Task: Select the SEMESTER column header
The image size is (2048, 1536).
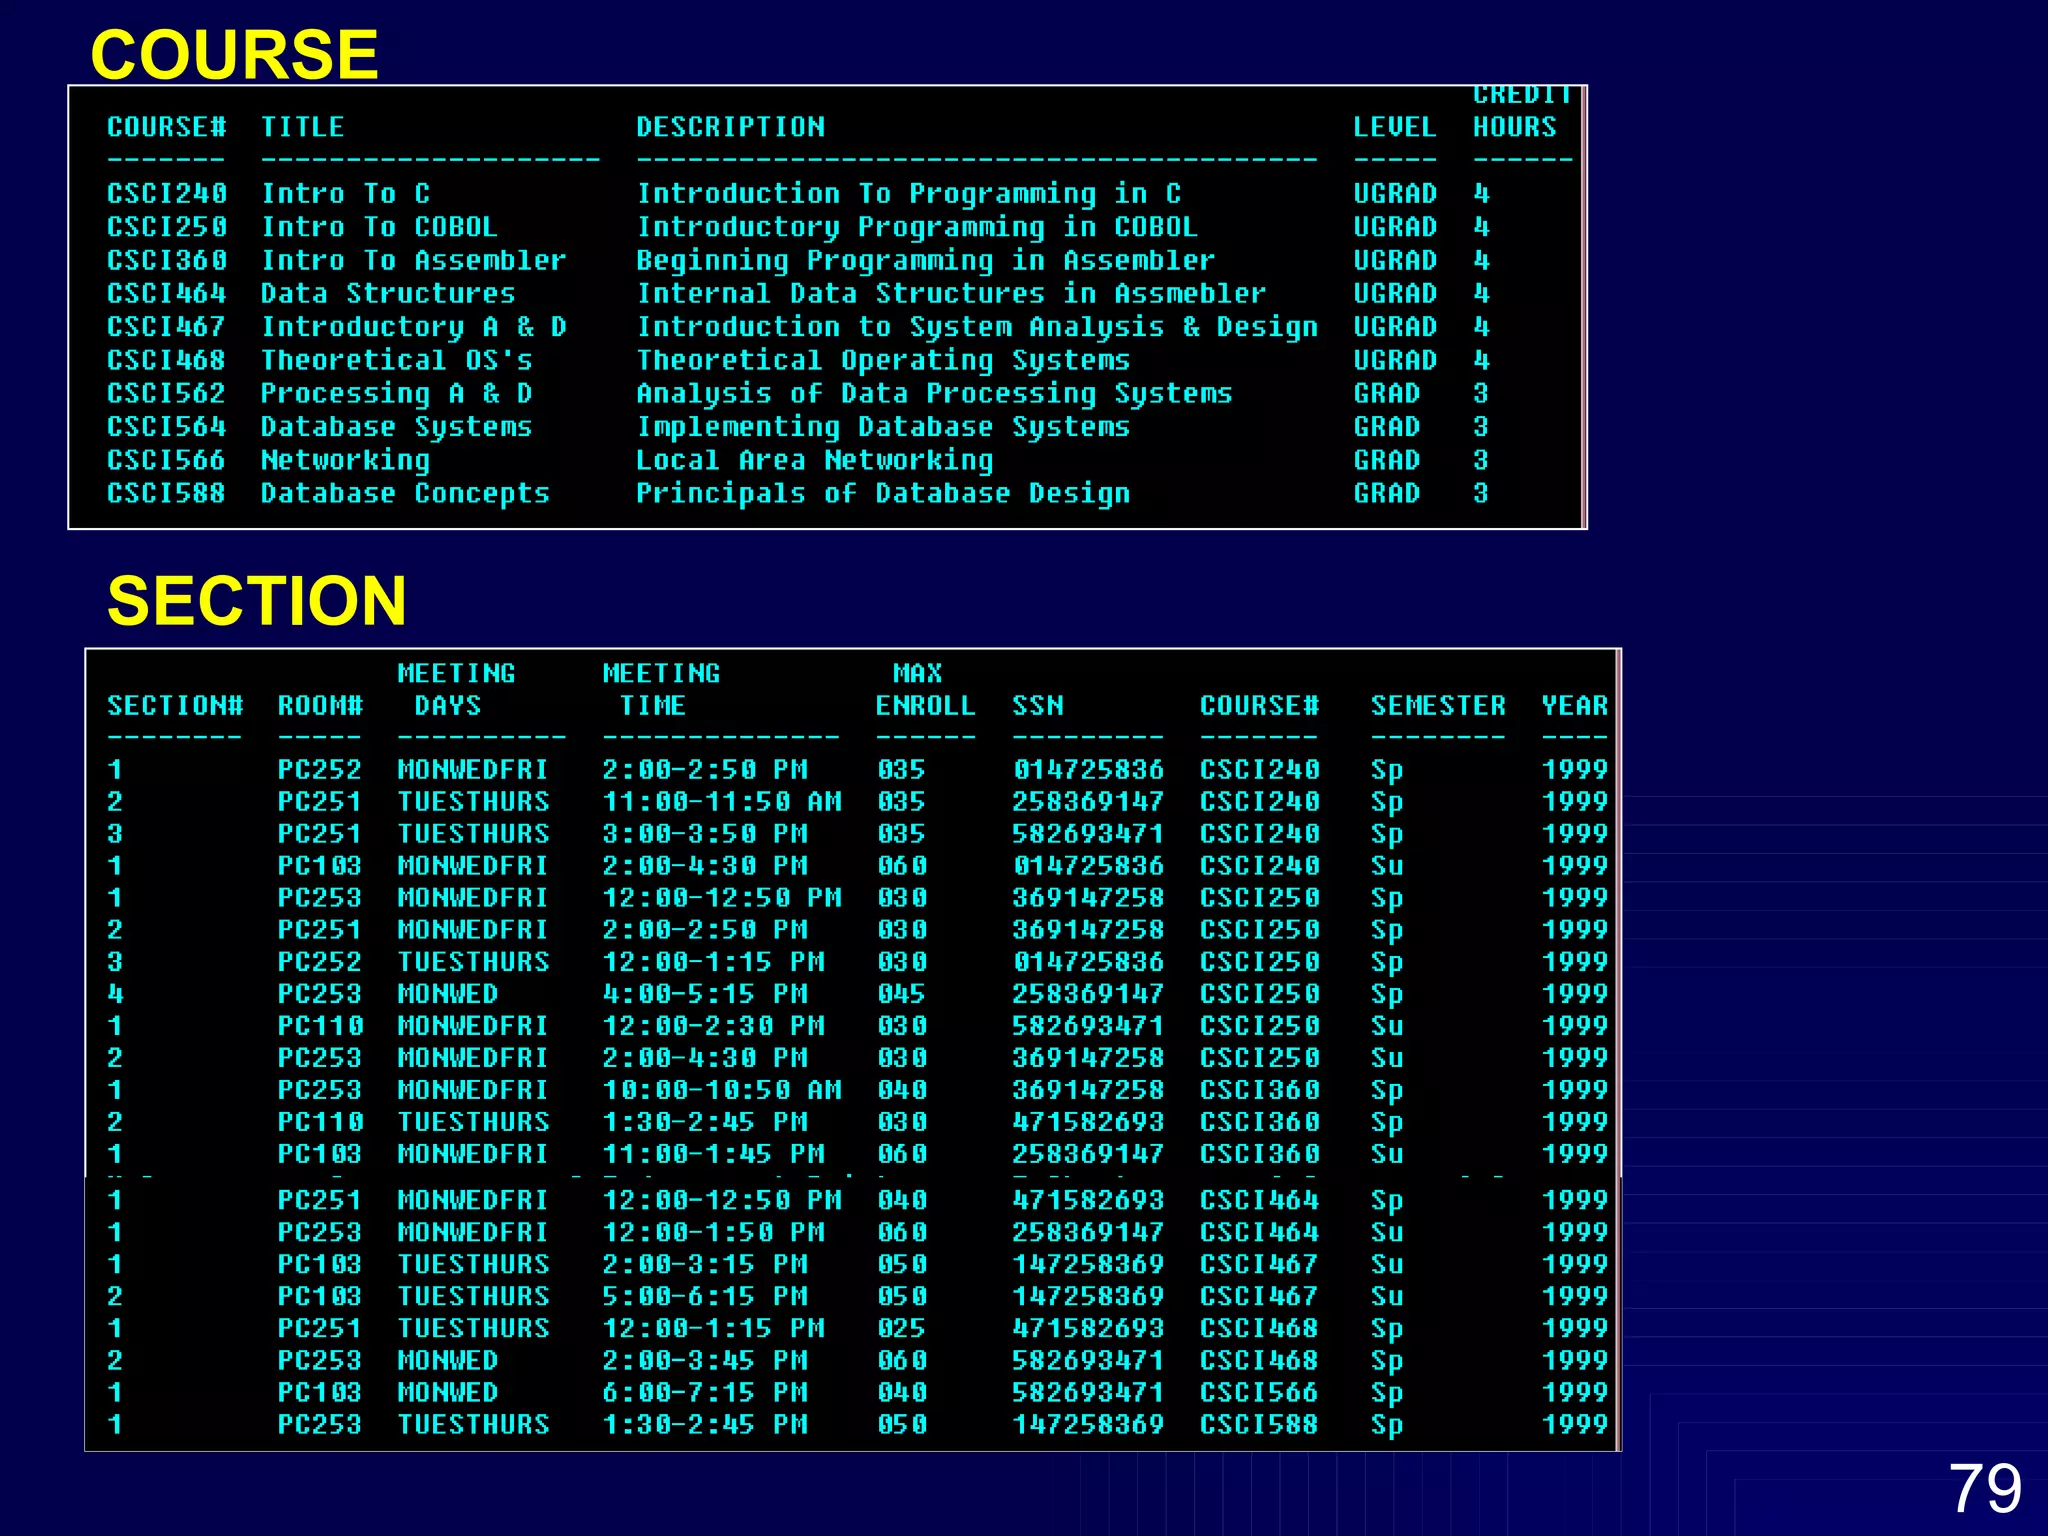Action: pyautogui.click(x=1437, y=706)
